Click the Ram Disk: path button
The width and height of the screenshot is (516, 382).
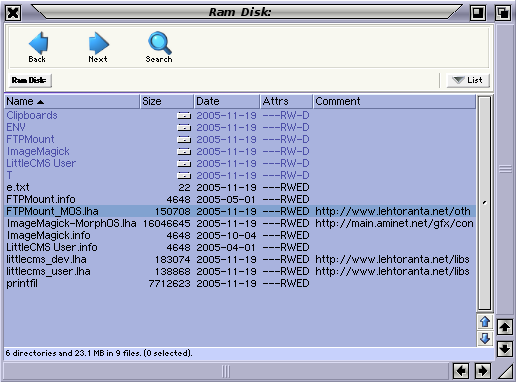tap(30, 80)
